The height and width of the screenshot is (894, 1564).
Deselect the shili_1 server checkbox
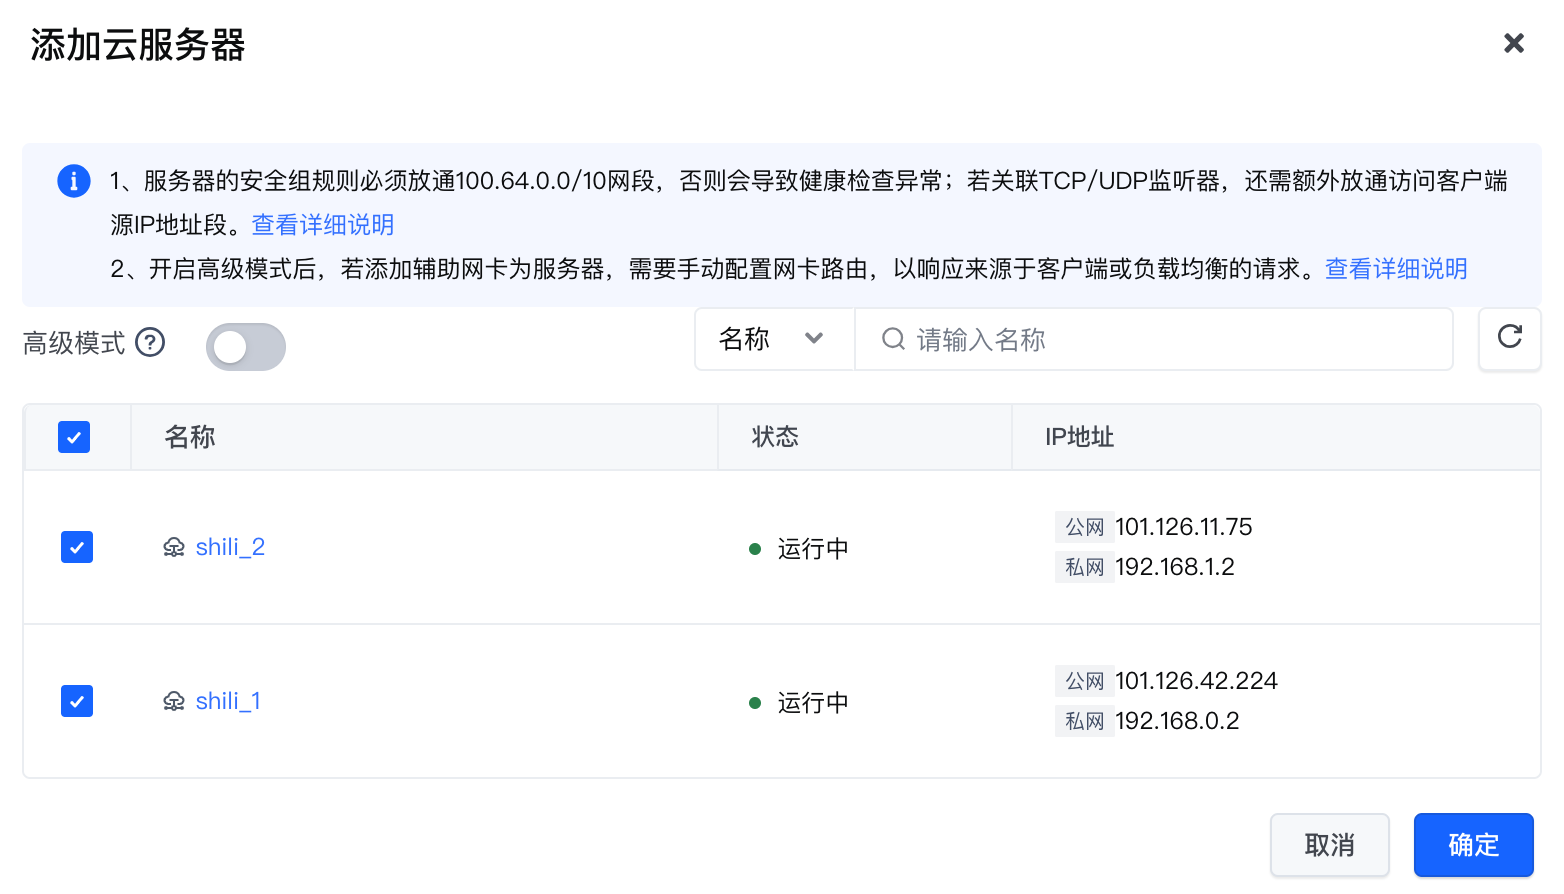[77, 701]
